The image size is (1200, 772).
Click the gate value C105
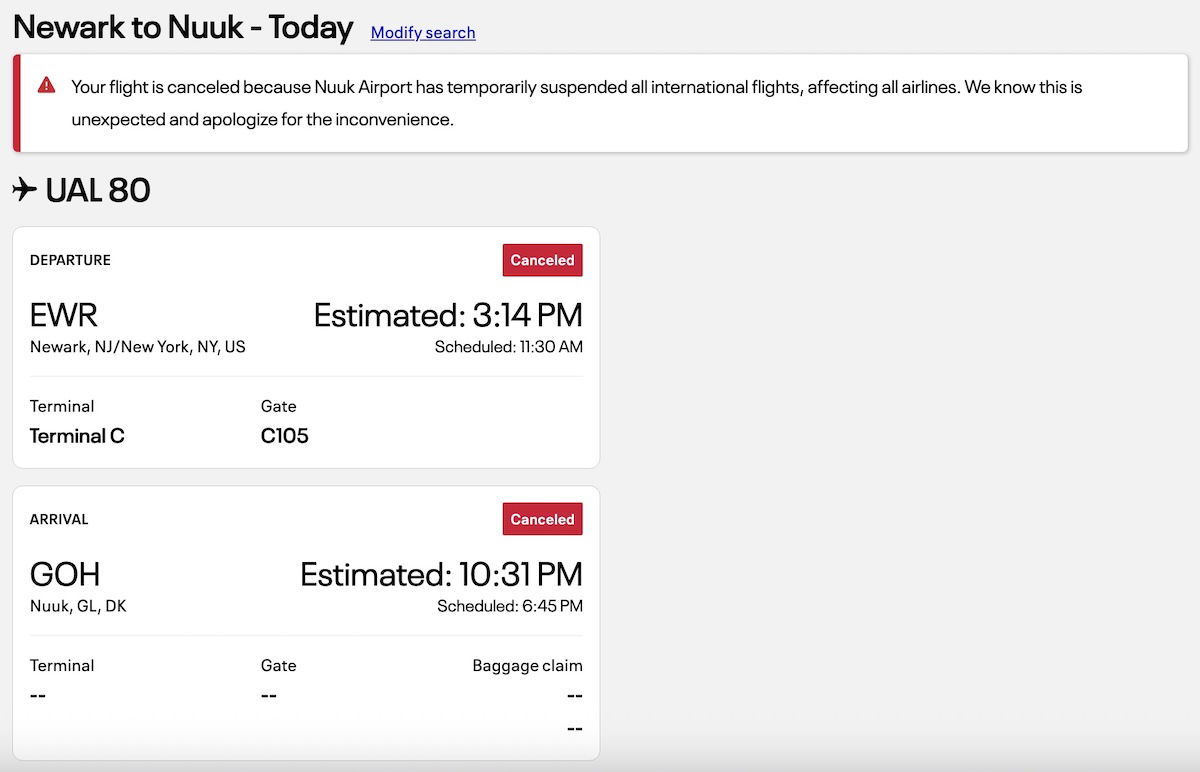tap(285, 436)
